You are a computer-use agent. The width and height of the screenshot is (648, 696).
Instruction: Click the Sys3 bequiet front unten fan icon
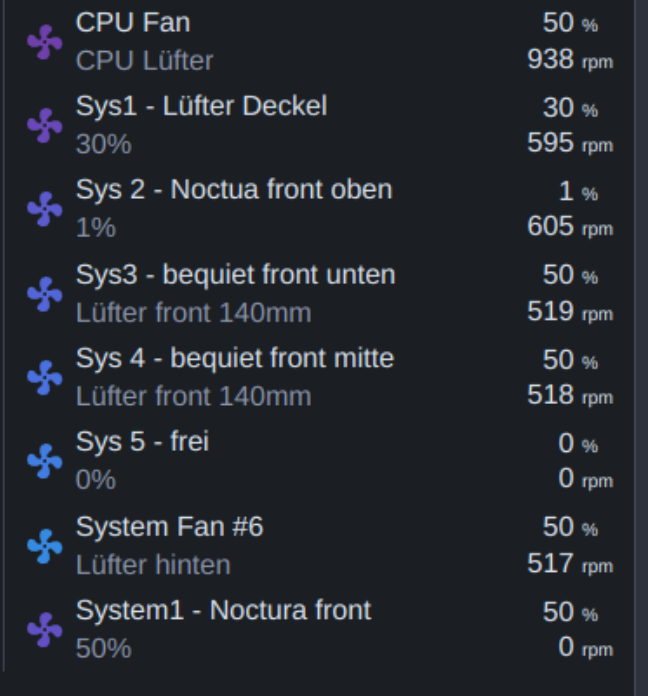tap(44, 294)
